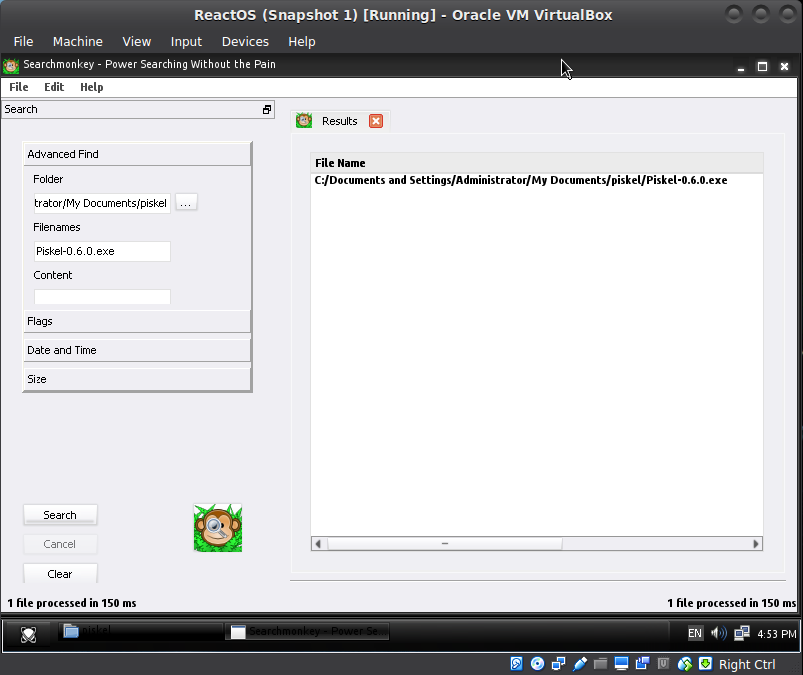Click VirtualBox mouse integration status icon

[x=685, y=664]
